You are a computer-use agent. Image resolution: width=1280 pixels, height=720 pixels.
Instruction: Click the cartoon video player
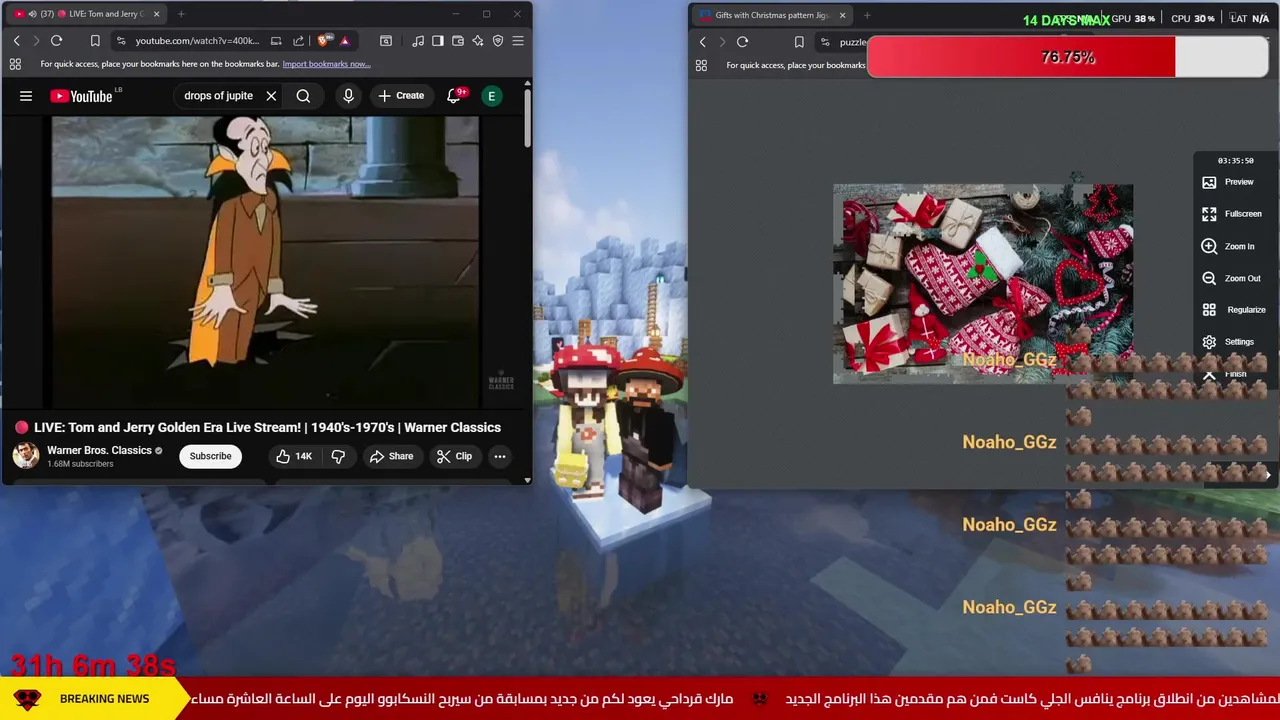pyautogui.click(x=265, y=262)
